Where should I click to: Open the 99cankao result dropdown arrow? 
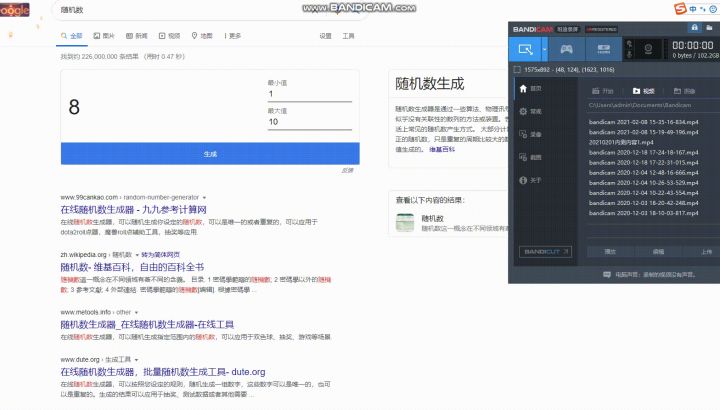tap(204, 197)
